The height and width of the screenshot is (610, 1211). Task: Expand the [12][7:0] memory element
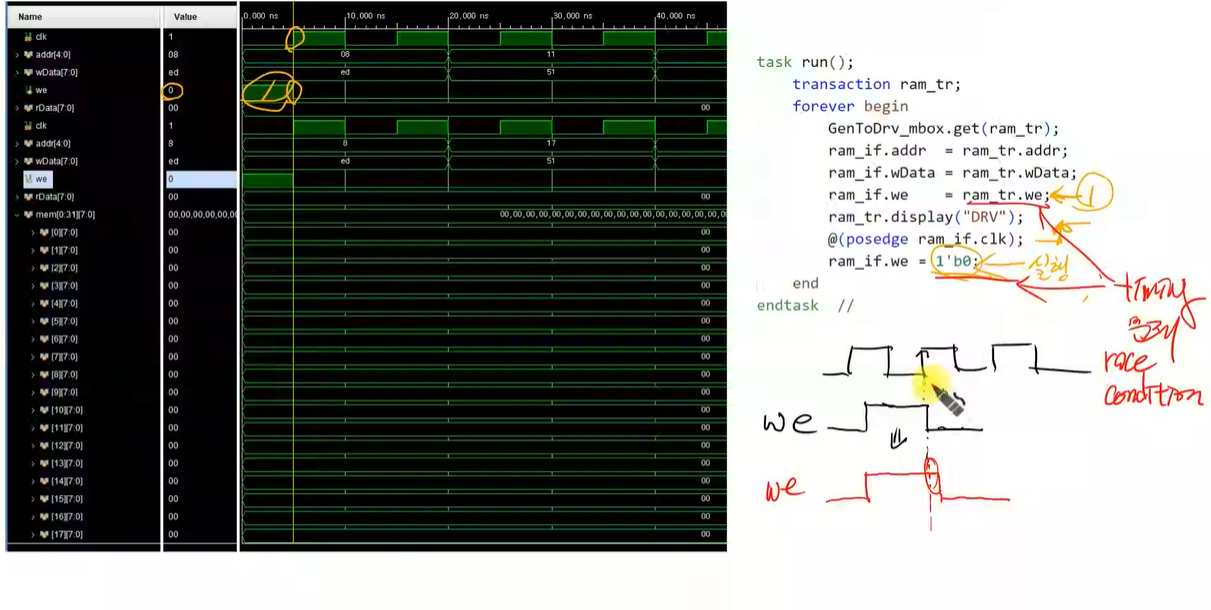coord(33,446)
